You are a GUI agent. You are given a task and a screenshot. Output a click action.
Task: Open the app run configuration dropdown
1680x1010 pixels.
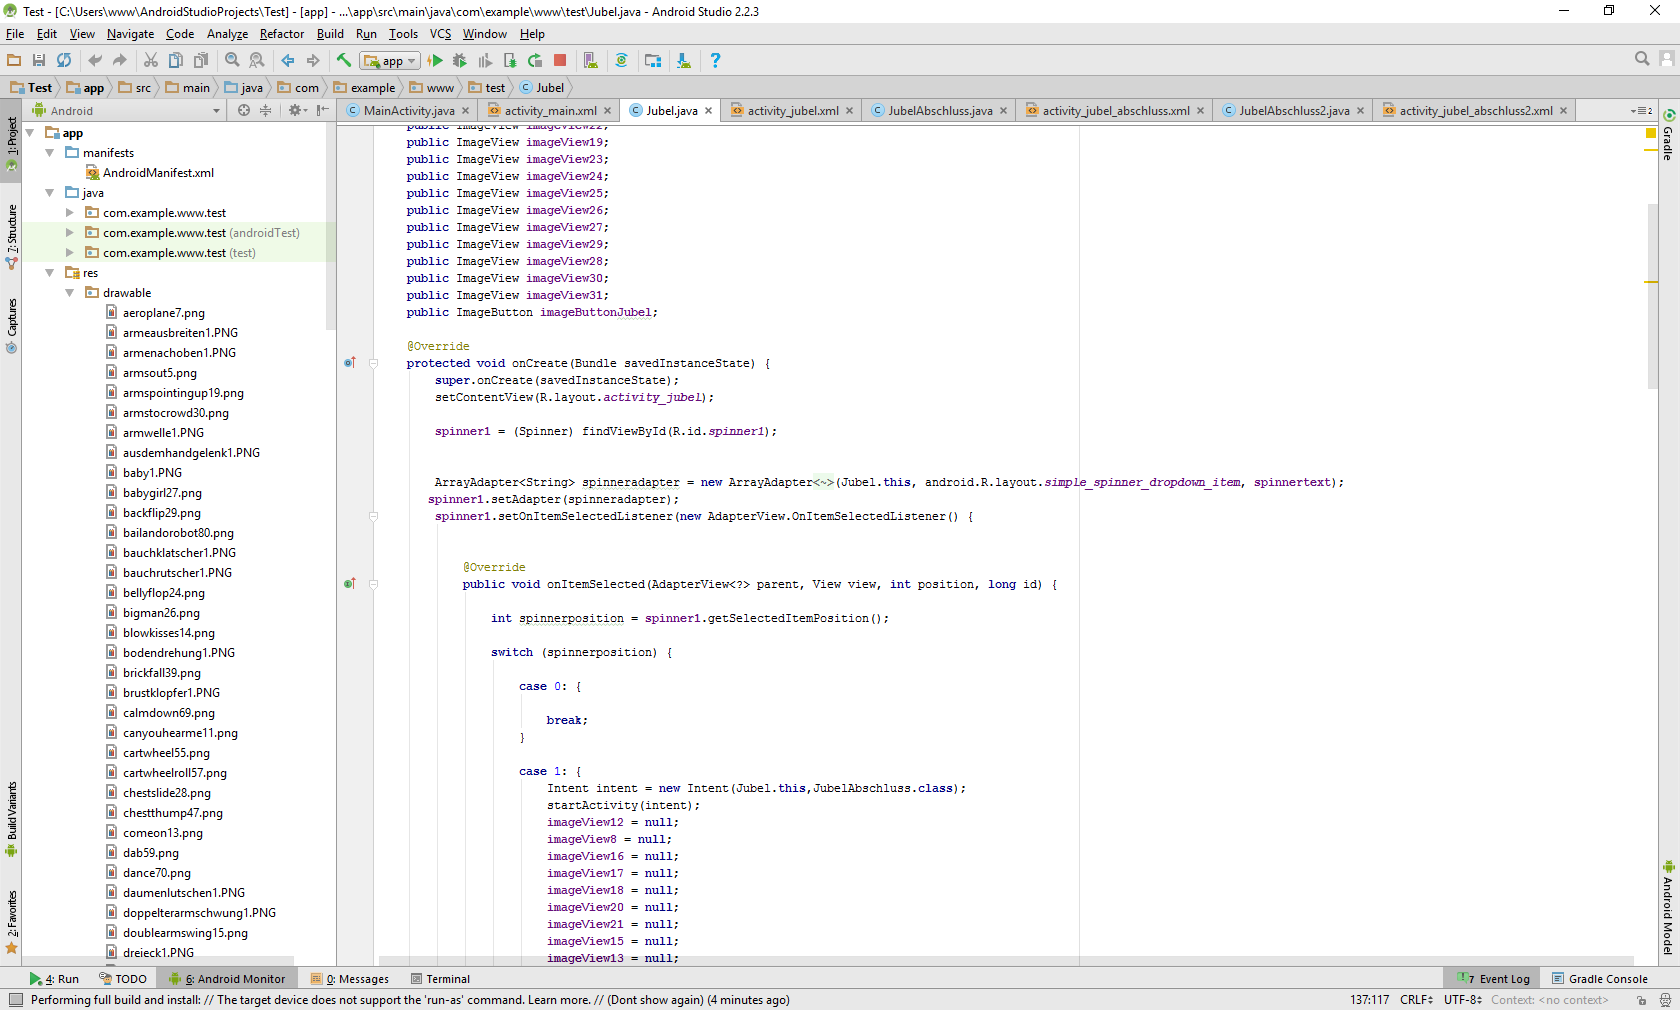pyautogui.click(x=391, y=61)
